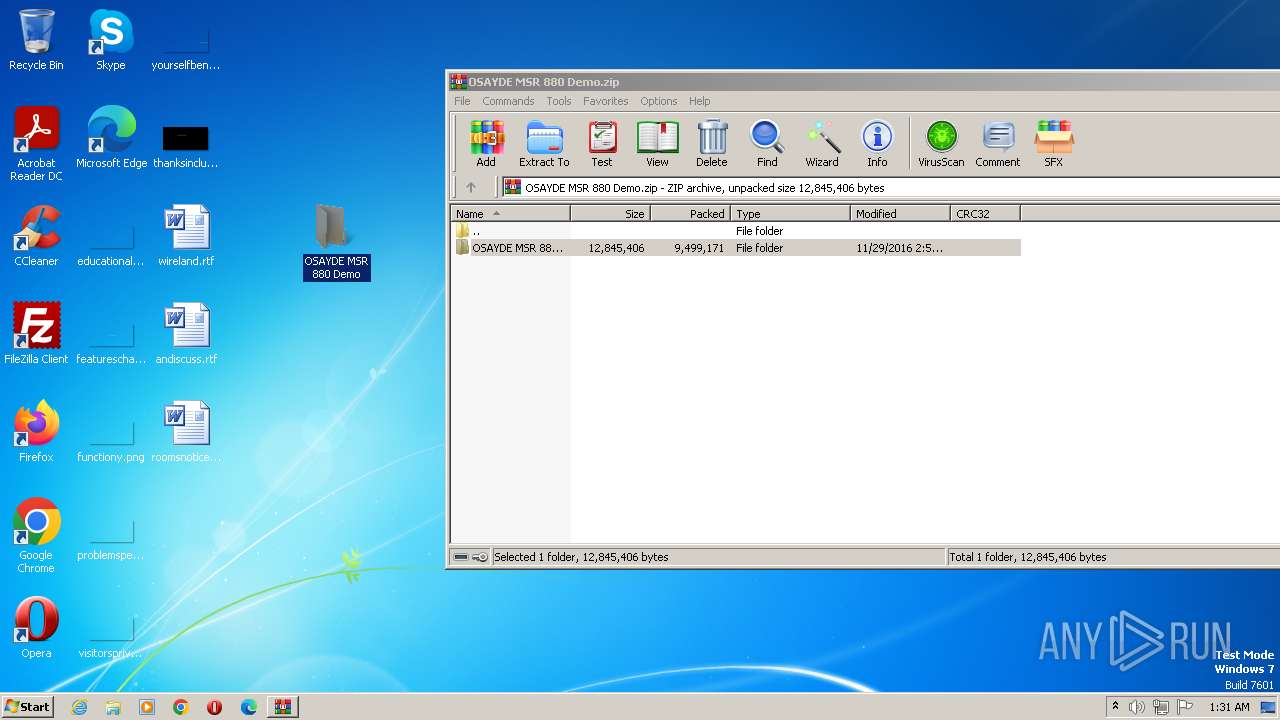Select yourselfben... desktop file

(x=186, y=47)
